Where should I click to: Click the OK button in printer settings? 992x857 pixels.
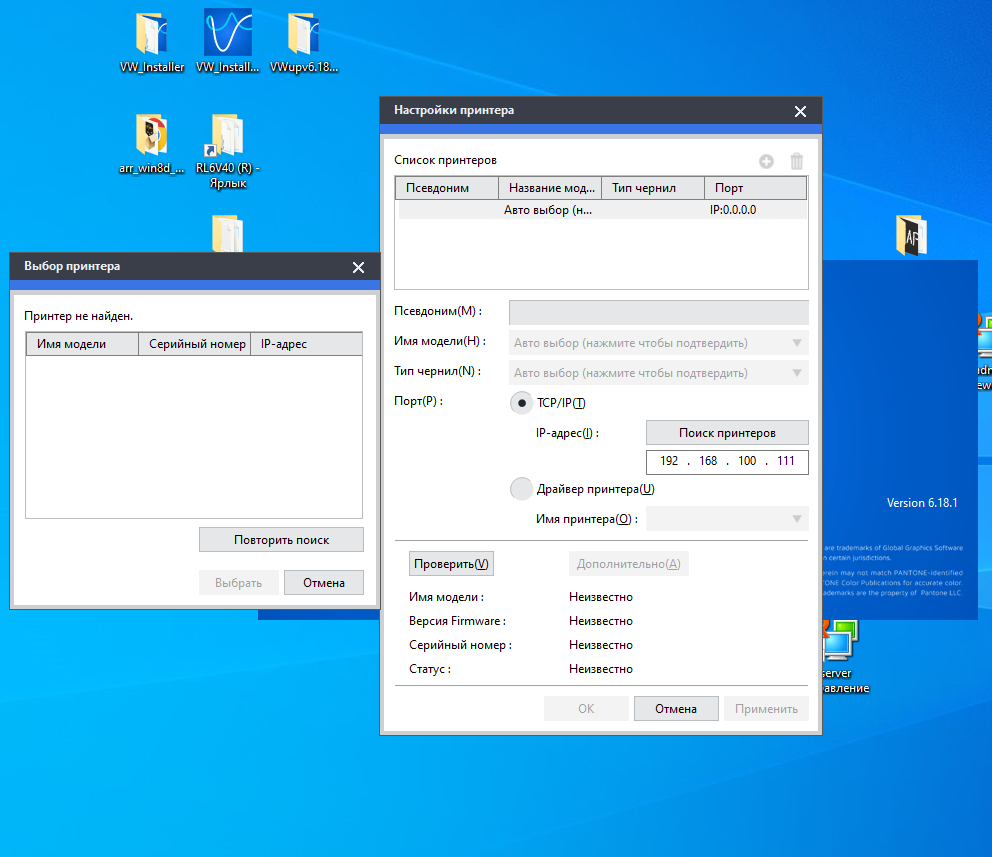pos(586,708)
